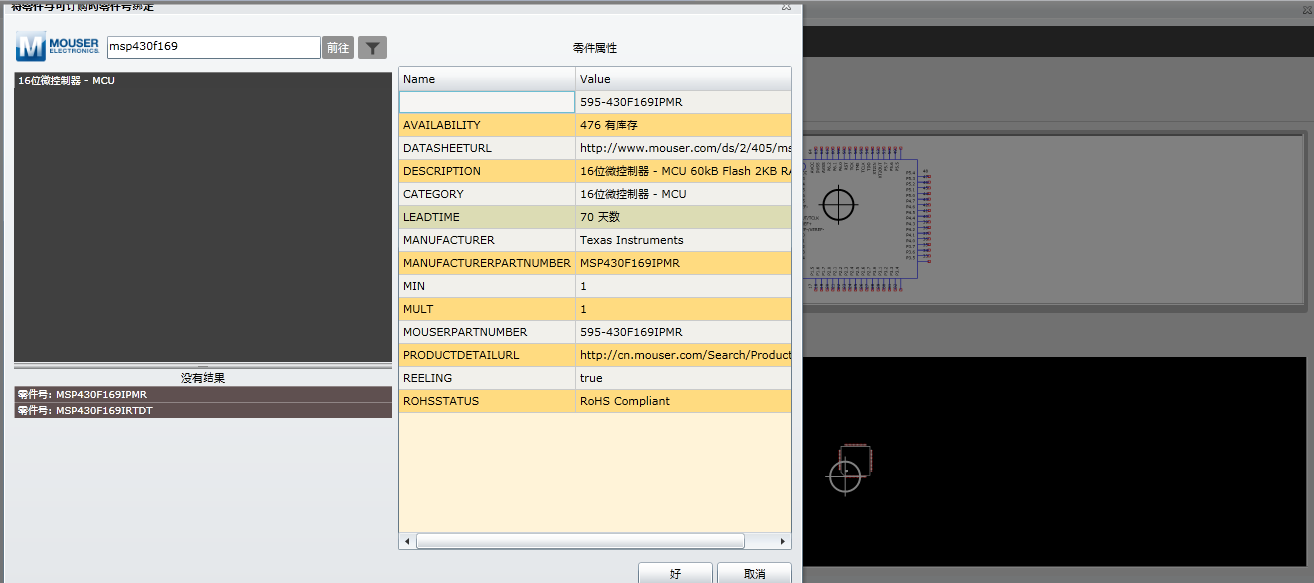Click the 没有结果 no-results label
Viewport: 1314px width, 583px height.
pos(203,378)
